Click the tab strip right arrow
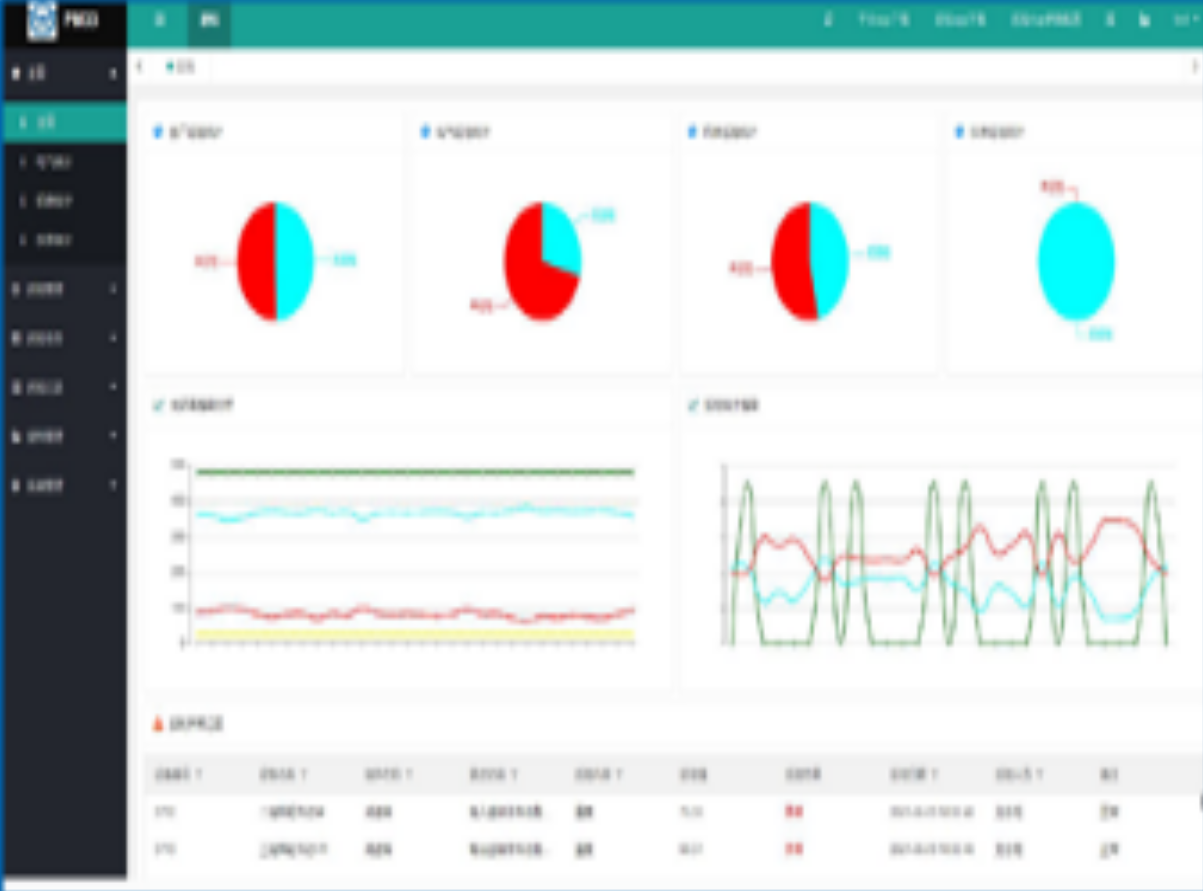This screenshot has height=891, width=1203. tap(1194, 66)
